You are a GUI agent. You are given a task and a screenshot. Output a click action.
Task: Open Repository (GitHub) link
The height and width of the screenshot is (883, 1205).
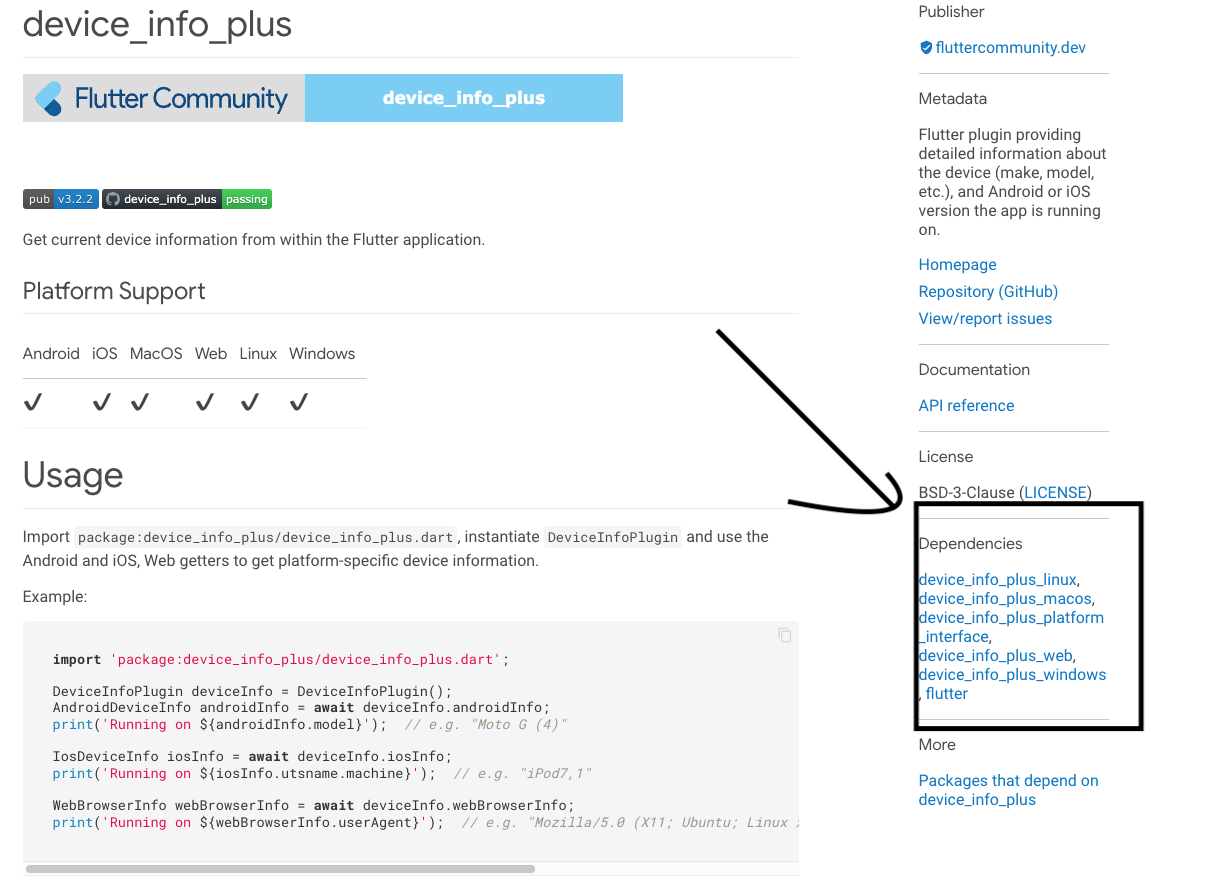pos(988,291)
